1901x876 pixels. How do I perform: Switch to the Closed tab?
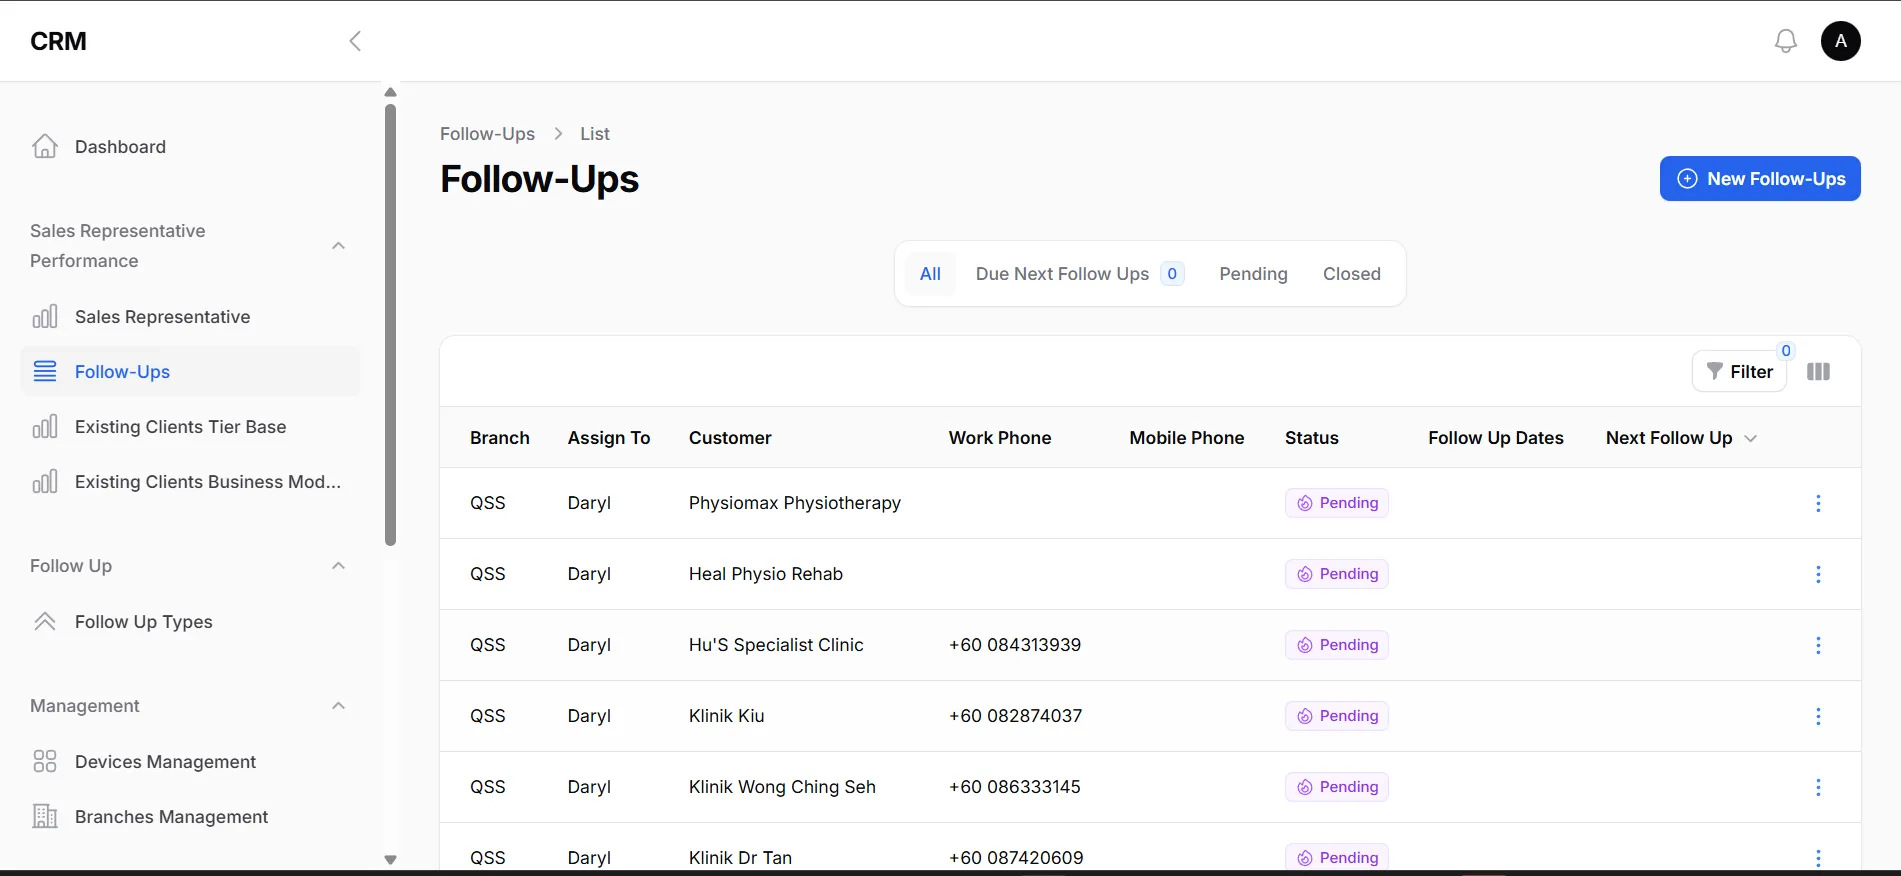[1352, 274]
